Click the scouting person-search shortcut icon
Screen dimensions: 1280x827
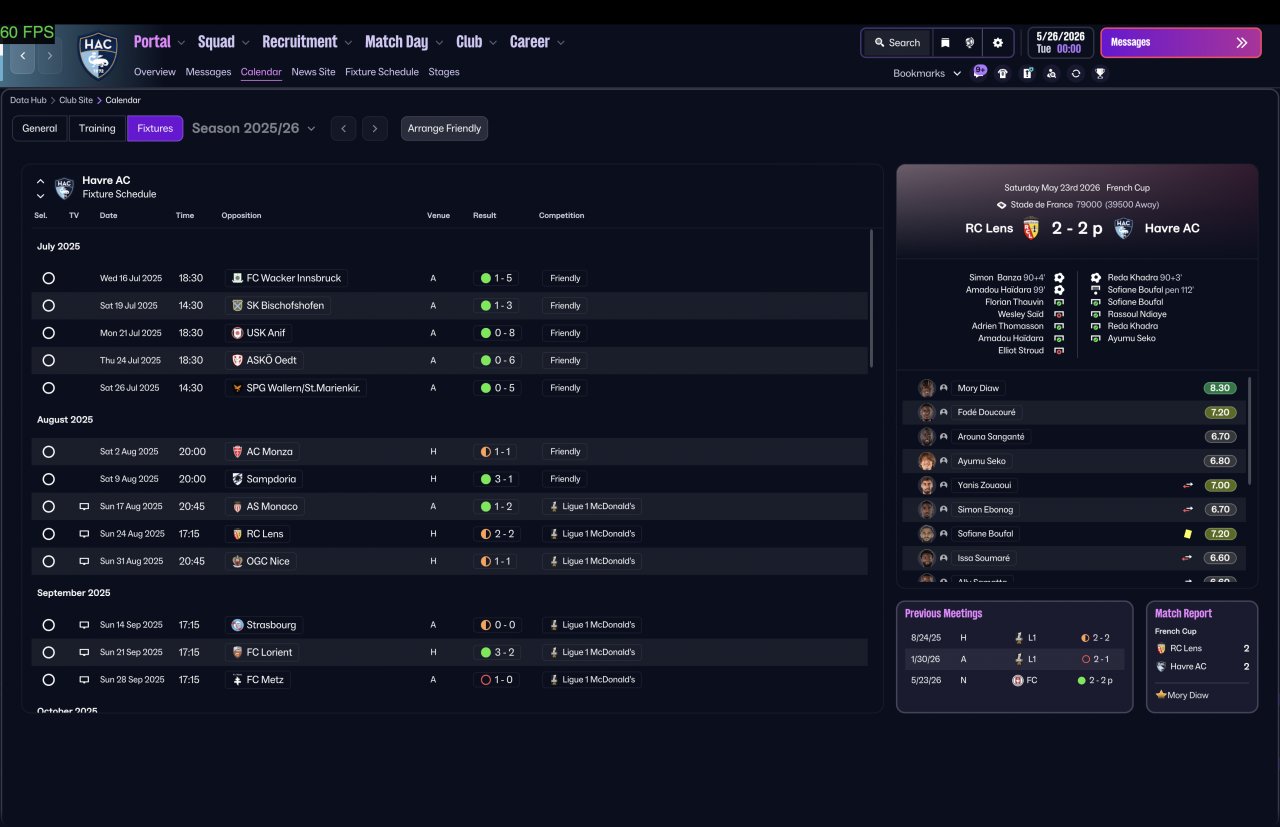1051,73
